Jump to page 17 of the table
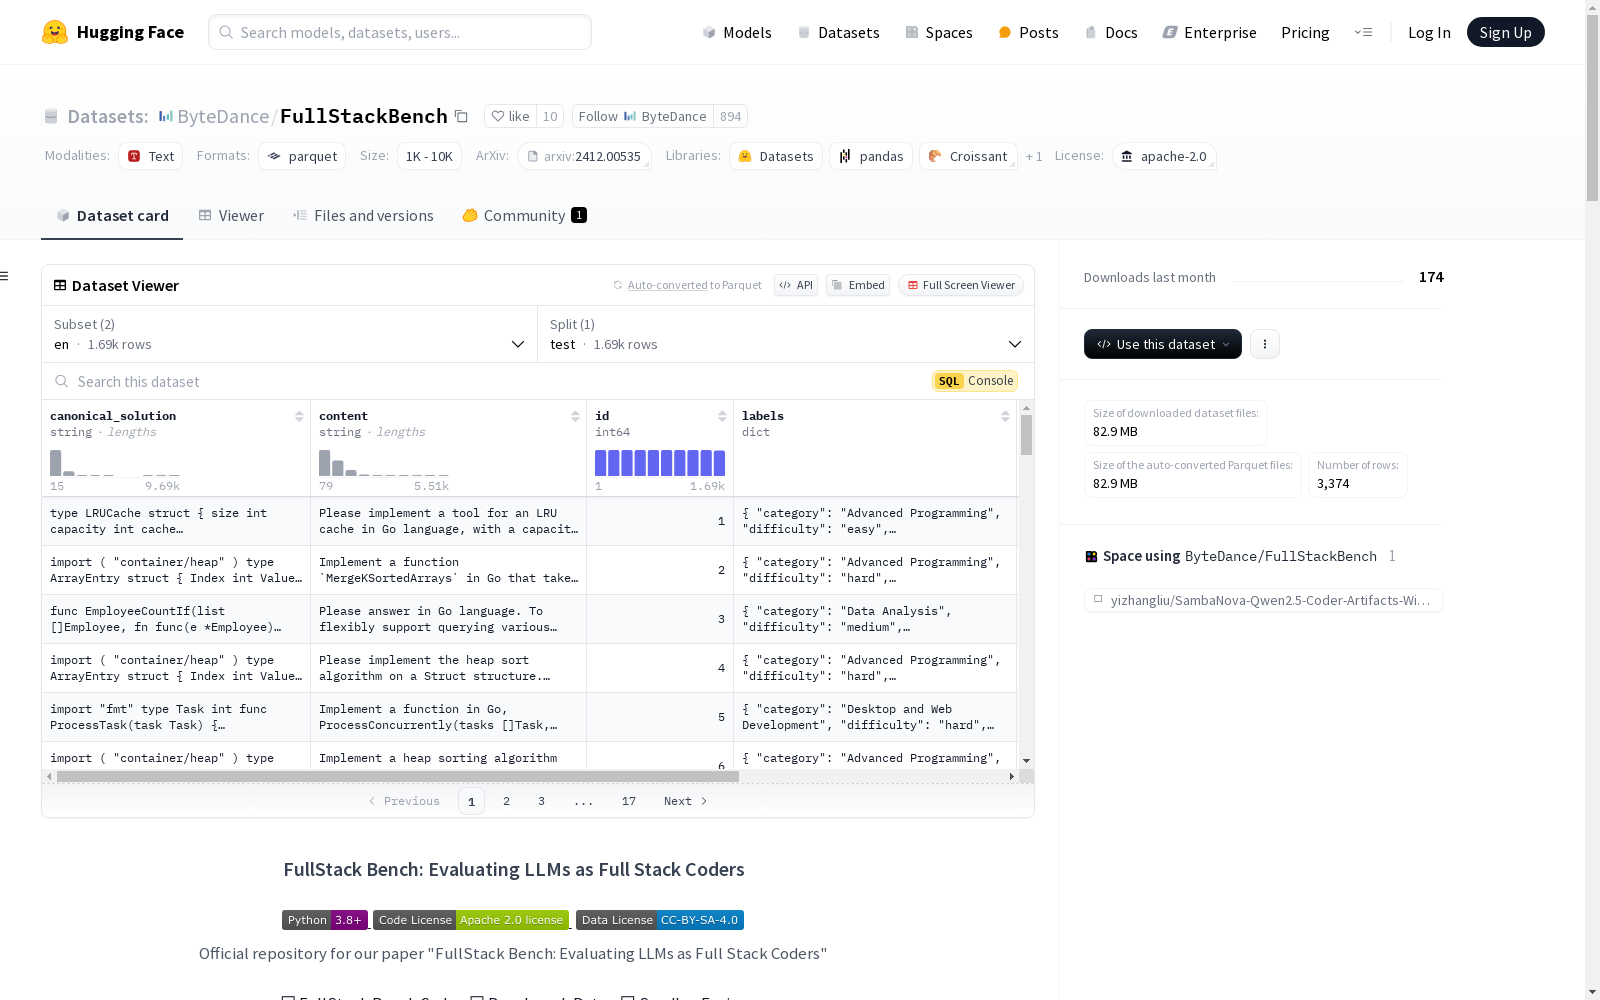 pos(629,801)
